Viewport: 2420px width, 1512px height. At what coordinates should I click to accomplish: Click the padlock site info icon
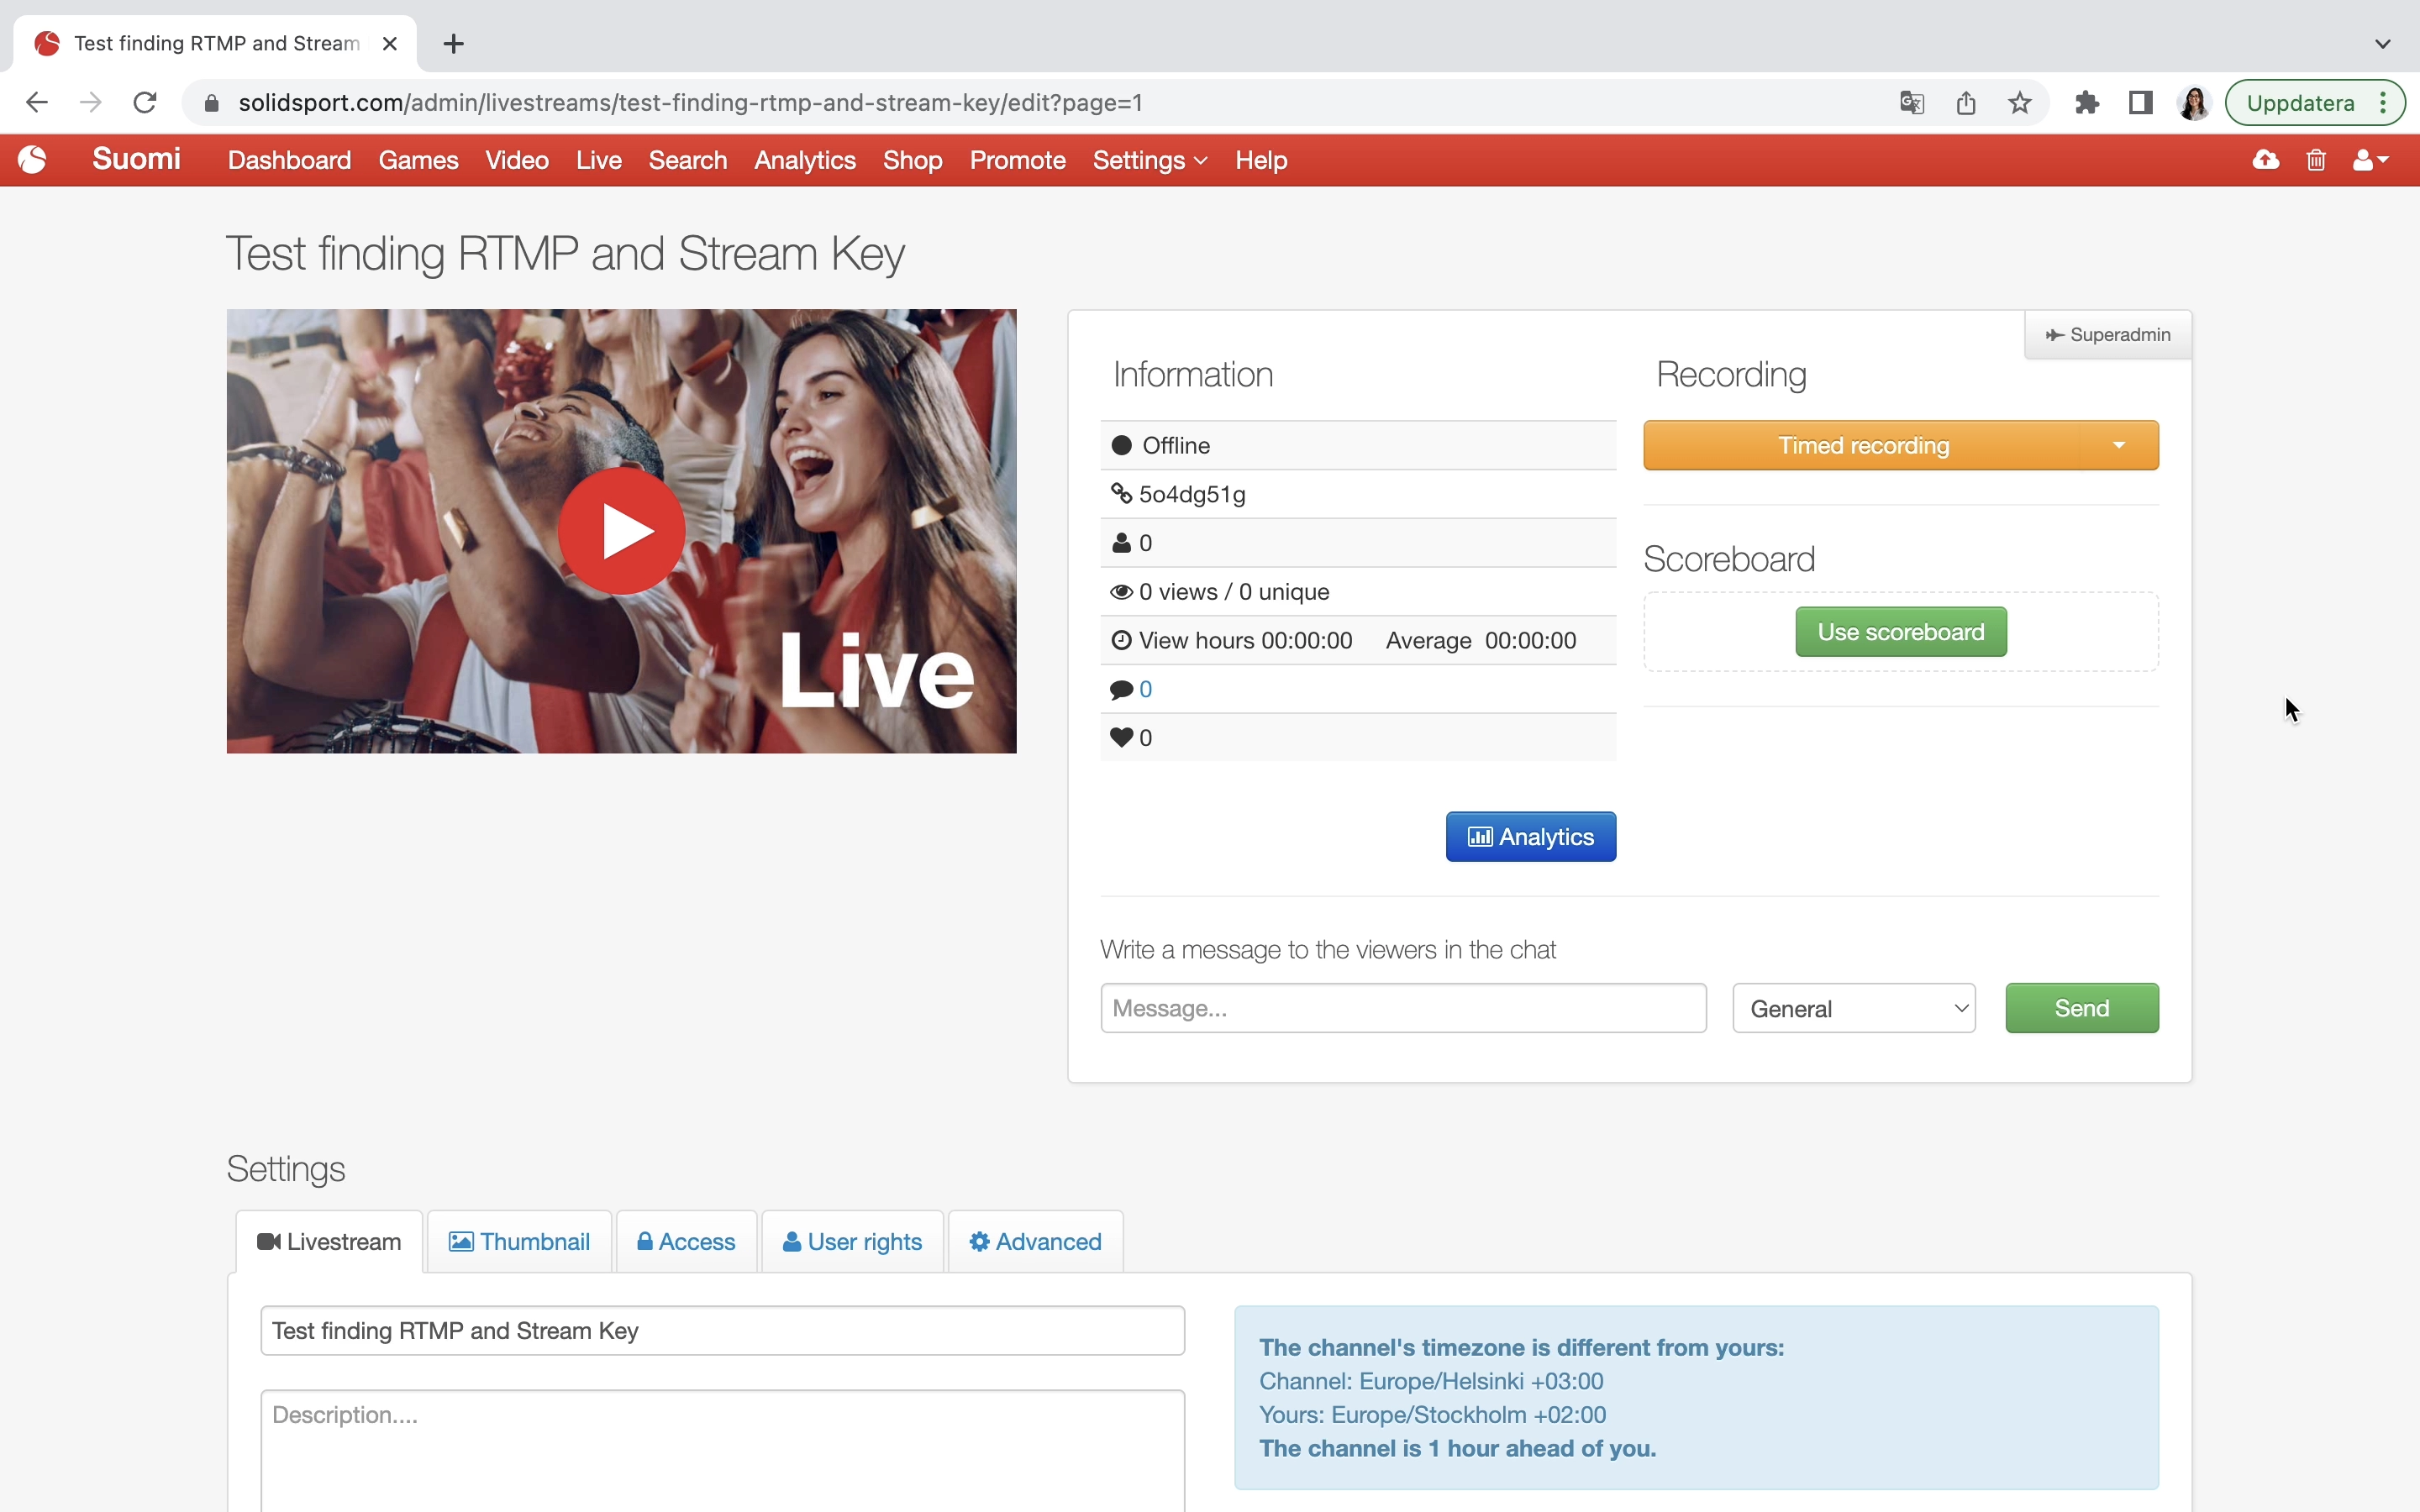point(211,103)
